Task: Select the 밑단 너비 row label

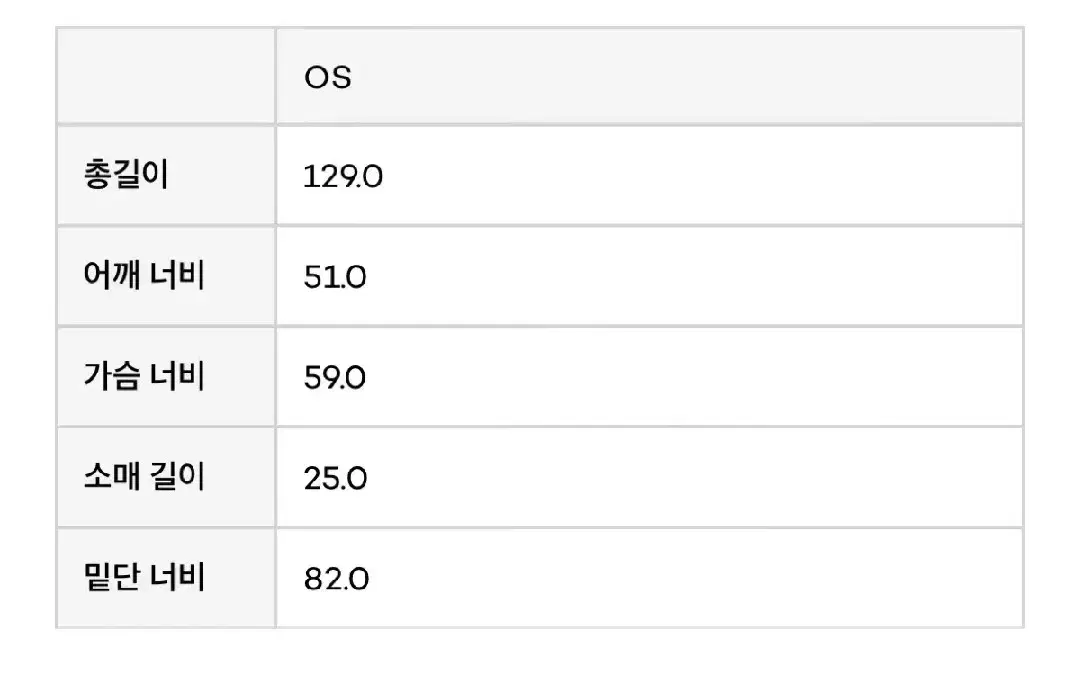Action: tap(144, 577)
